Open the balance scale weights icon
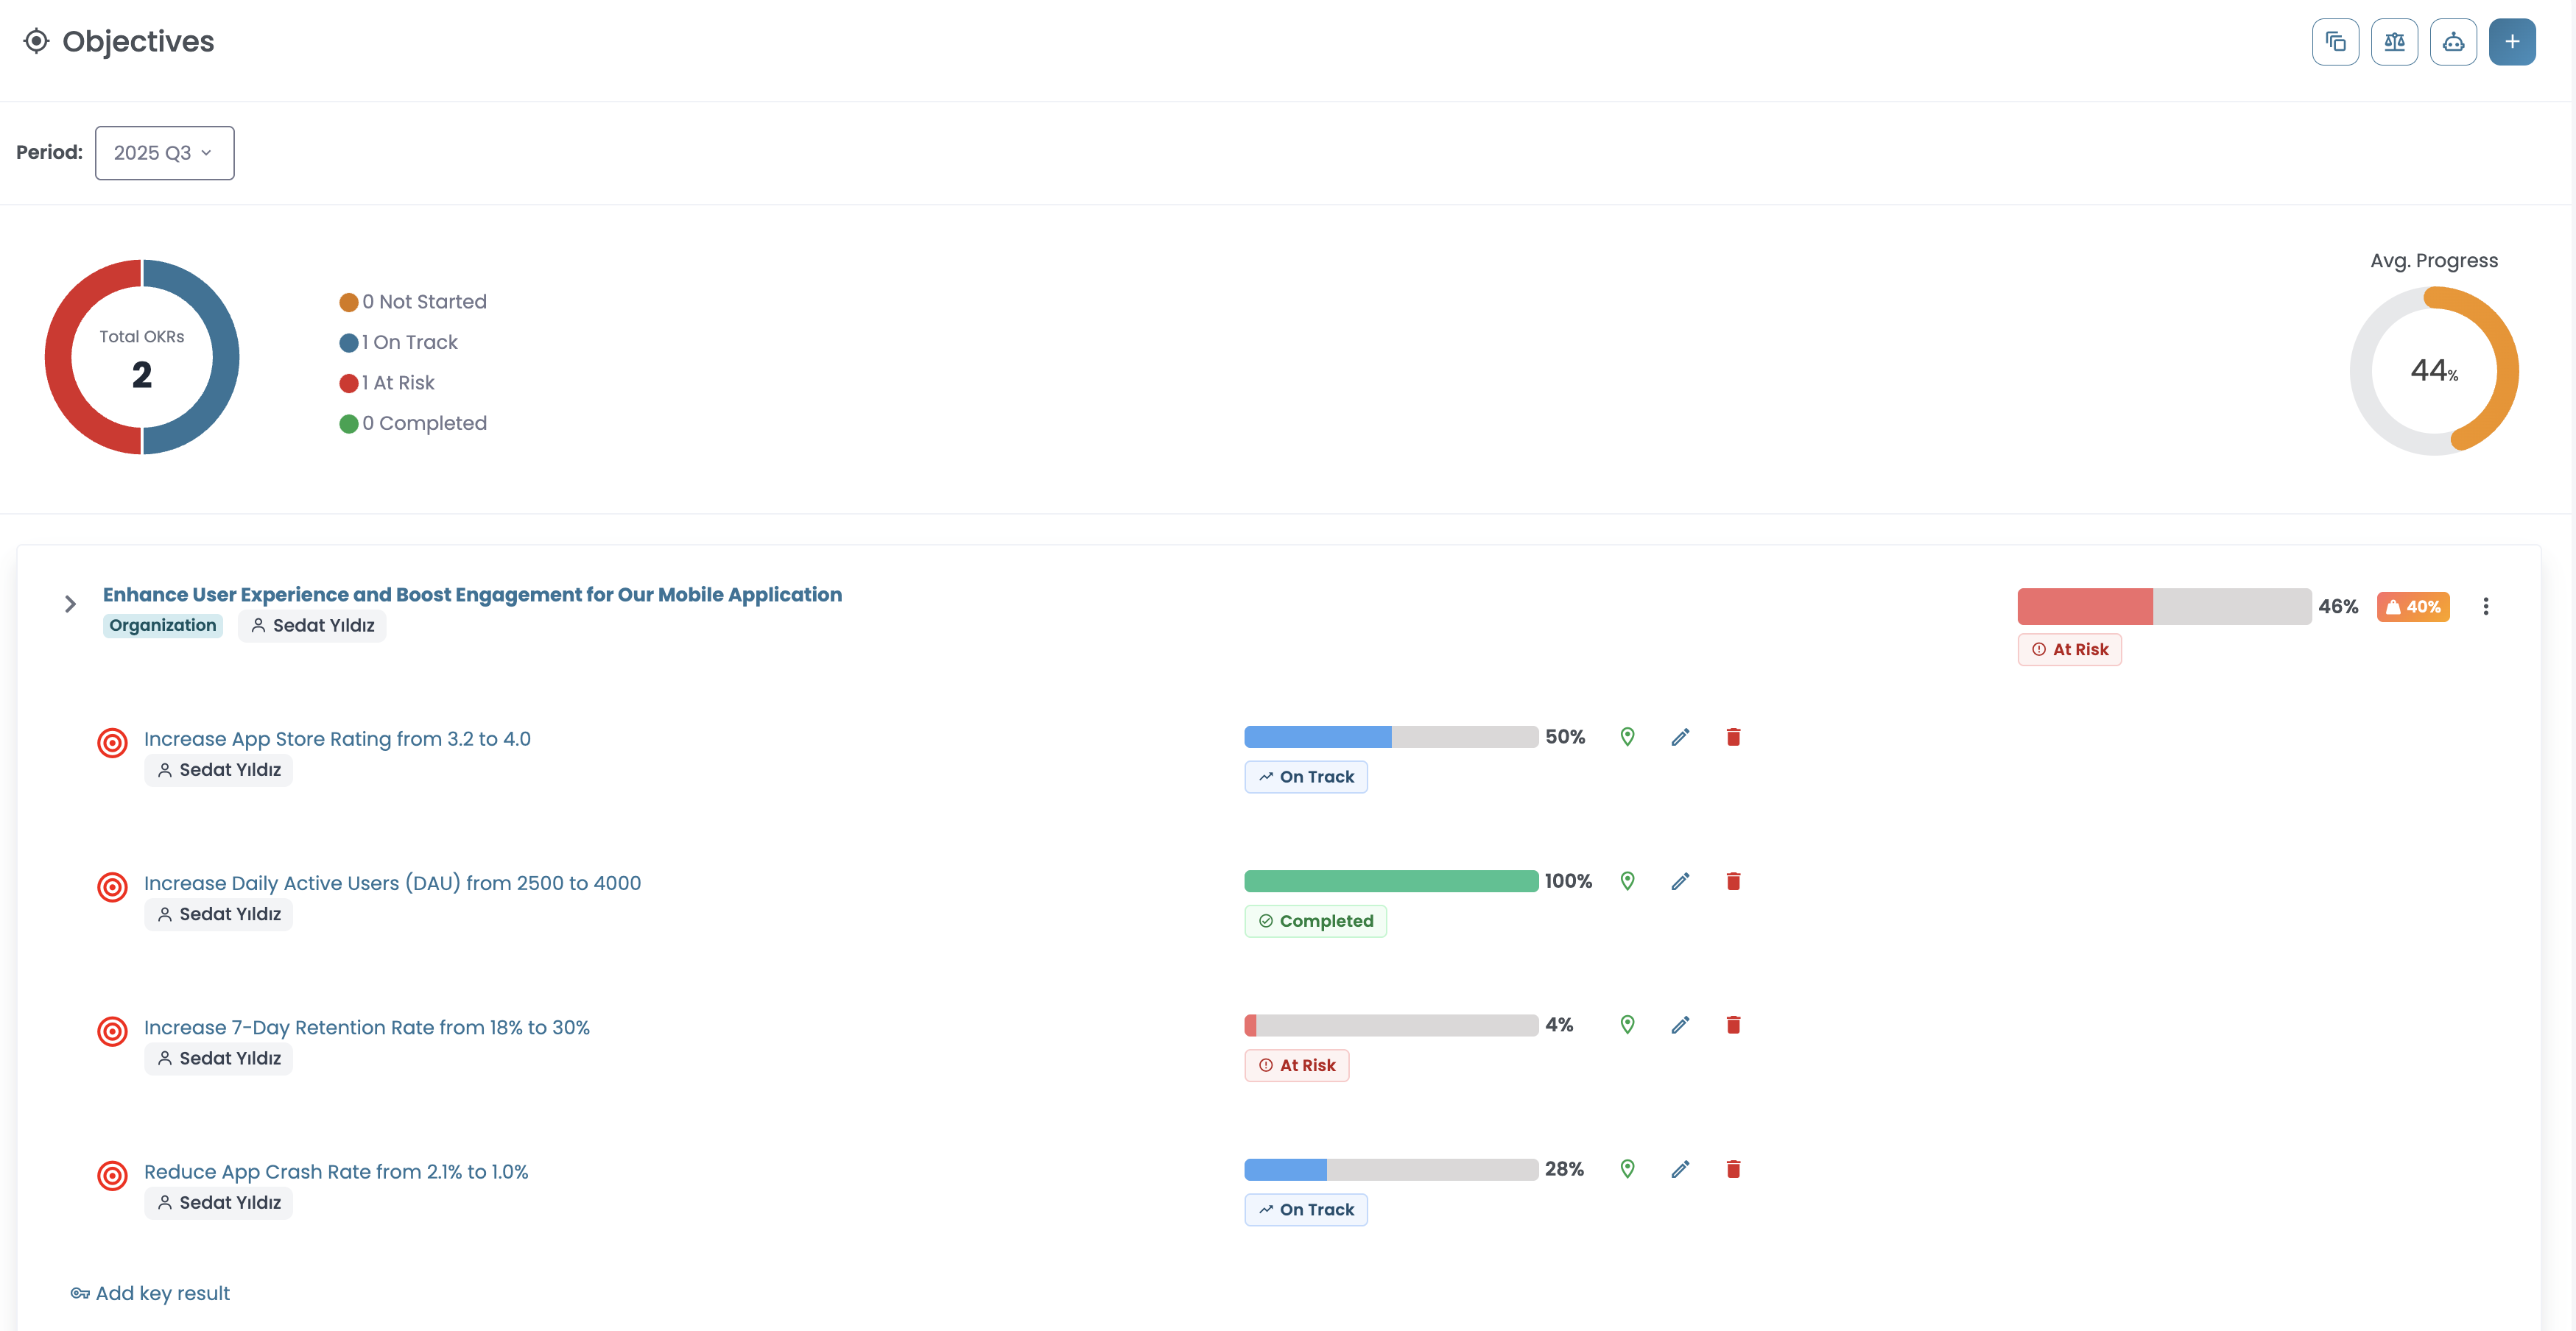 (2394, 42)
